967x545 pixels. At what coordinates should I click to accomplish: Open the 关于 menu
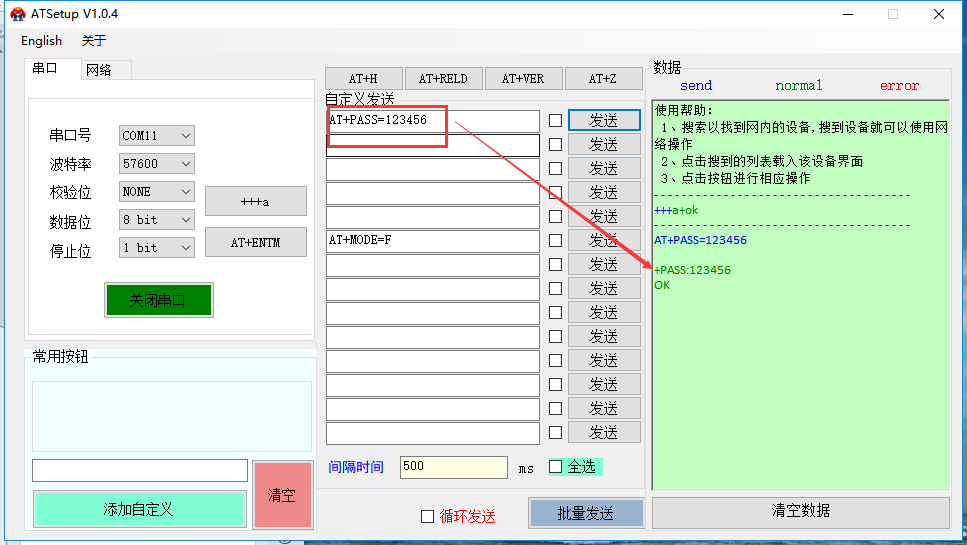[x=93, y=41]
